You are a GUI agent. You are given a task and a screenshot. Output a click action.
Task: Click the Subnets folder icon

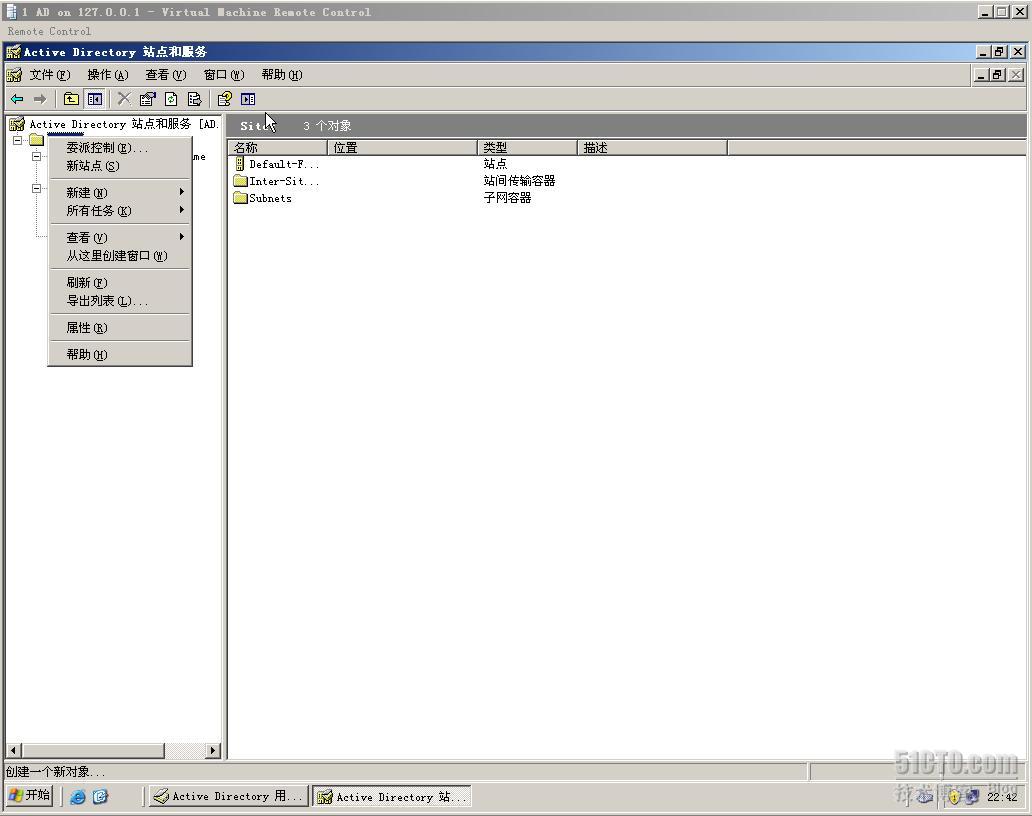240,198
